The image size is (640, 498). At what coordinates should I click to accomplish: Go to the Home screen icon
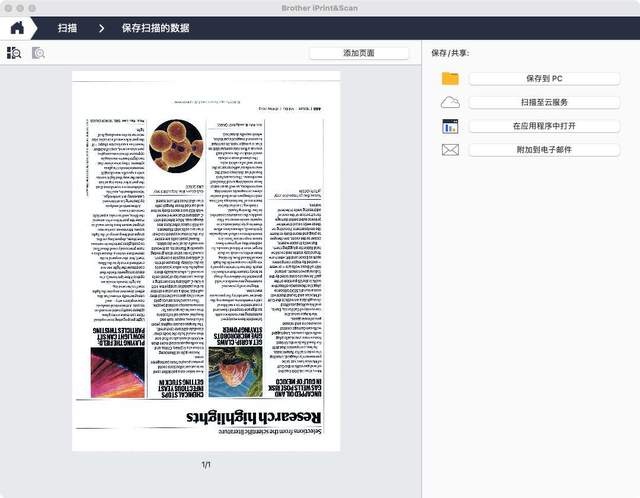pyautogui.click(x=17, y=28)
